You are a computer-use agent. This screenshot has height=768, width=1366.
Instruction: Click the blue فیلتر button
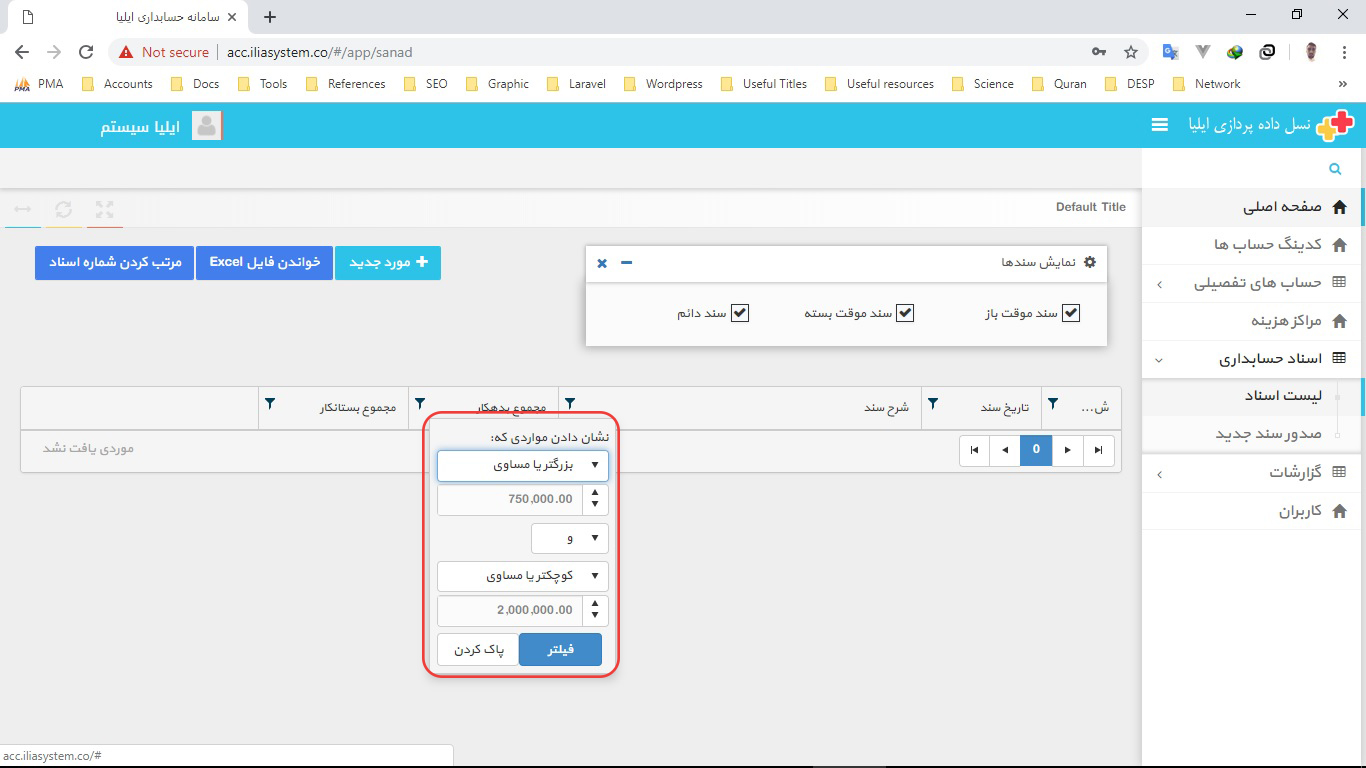point(561,650)
